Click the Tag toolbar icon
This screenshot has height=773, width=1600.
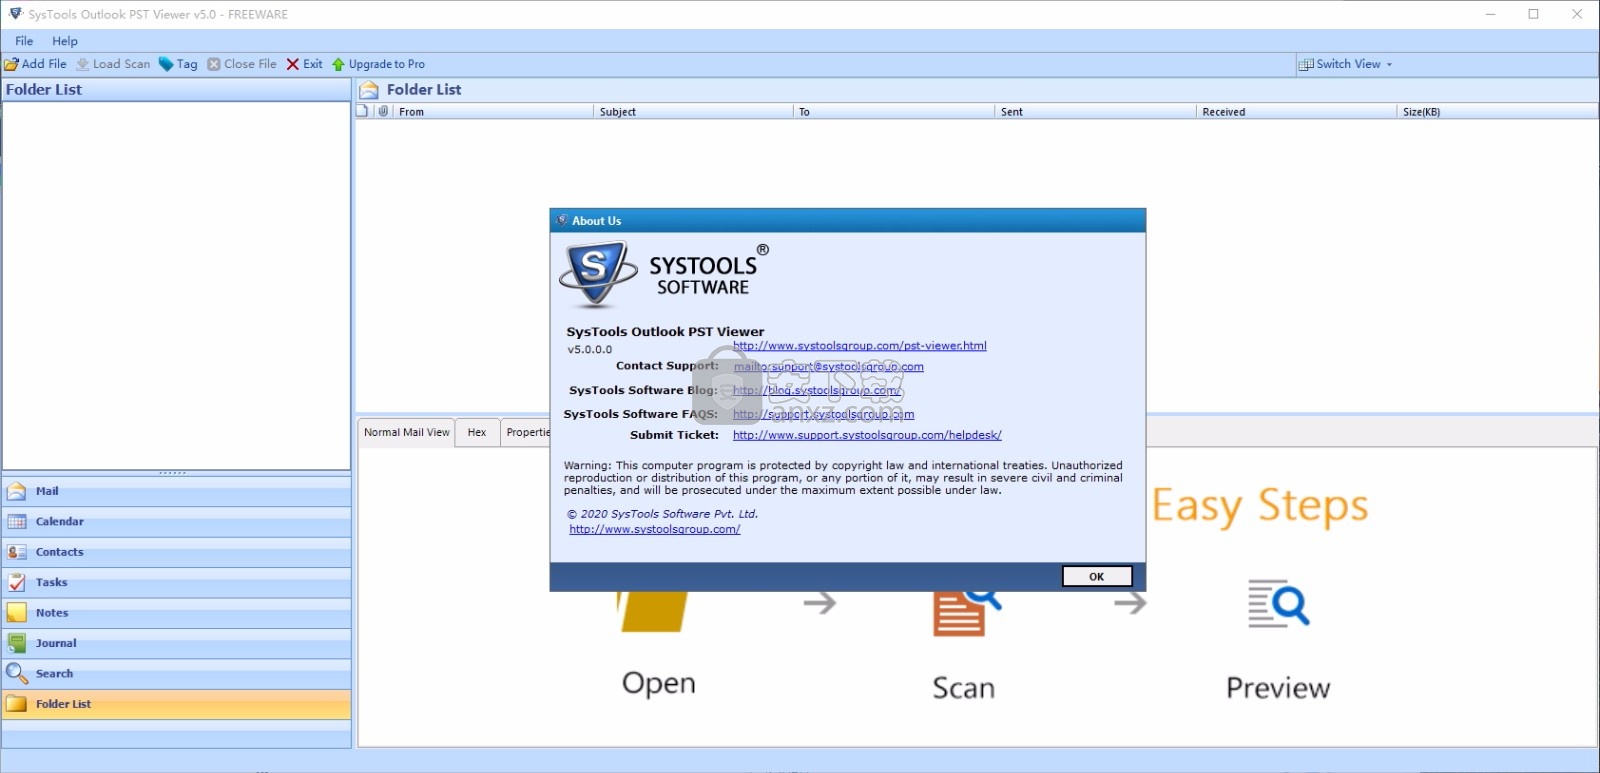tap(166, 64)
